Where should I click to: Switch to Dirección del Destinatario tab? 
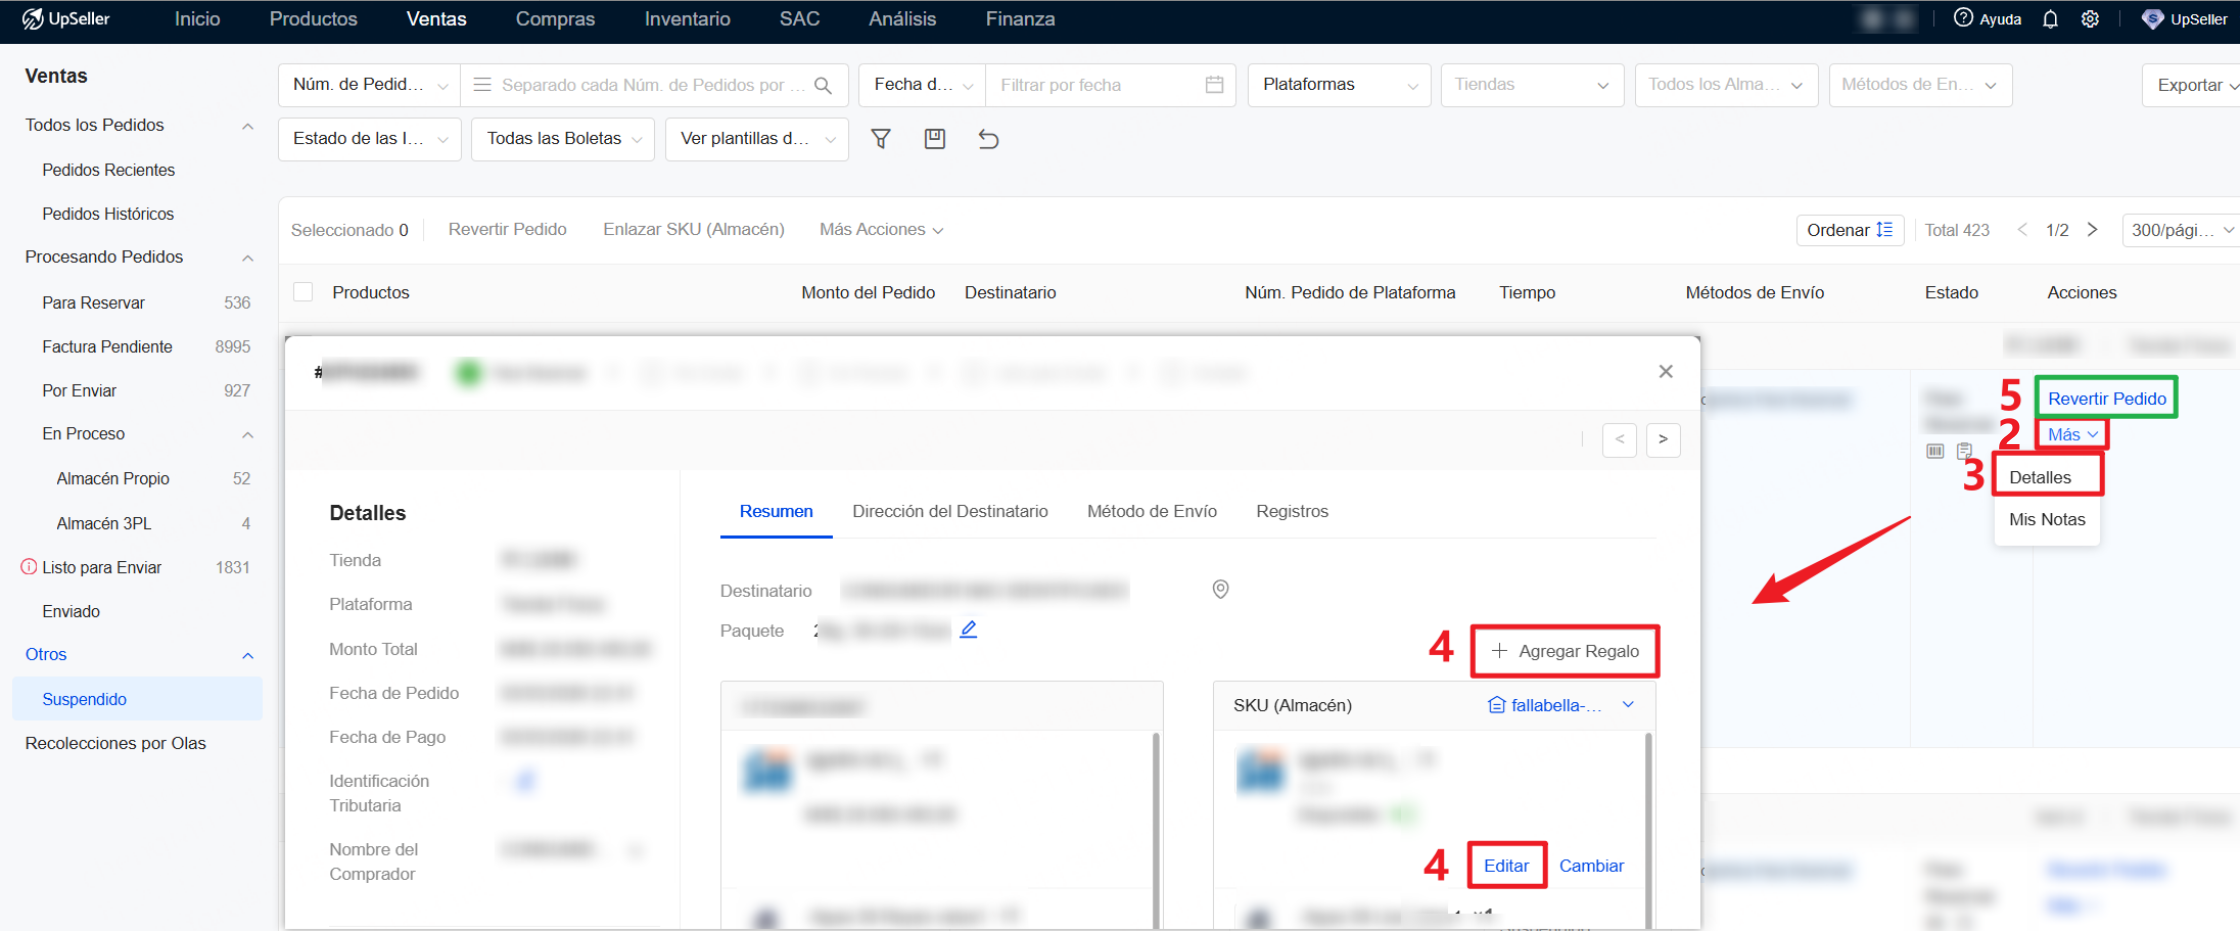tap(949, 511)
